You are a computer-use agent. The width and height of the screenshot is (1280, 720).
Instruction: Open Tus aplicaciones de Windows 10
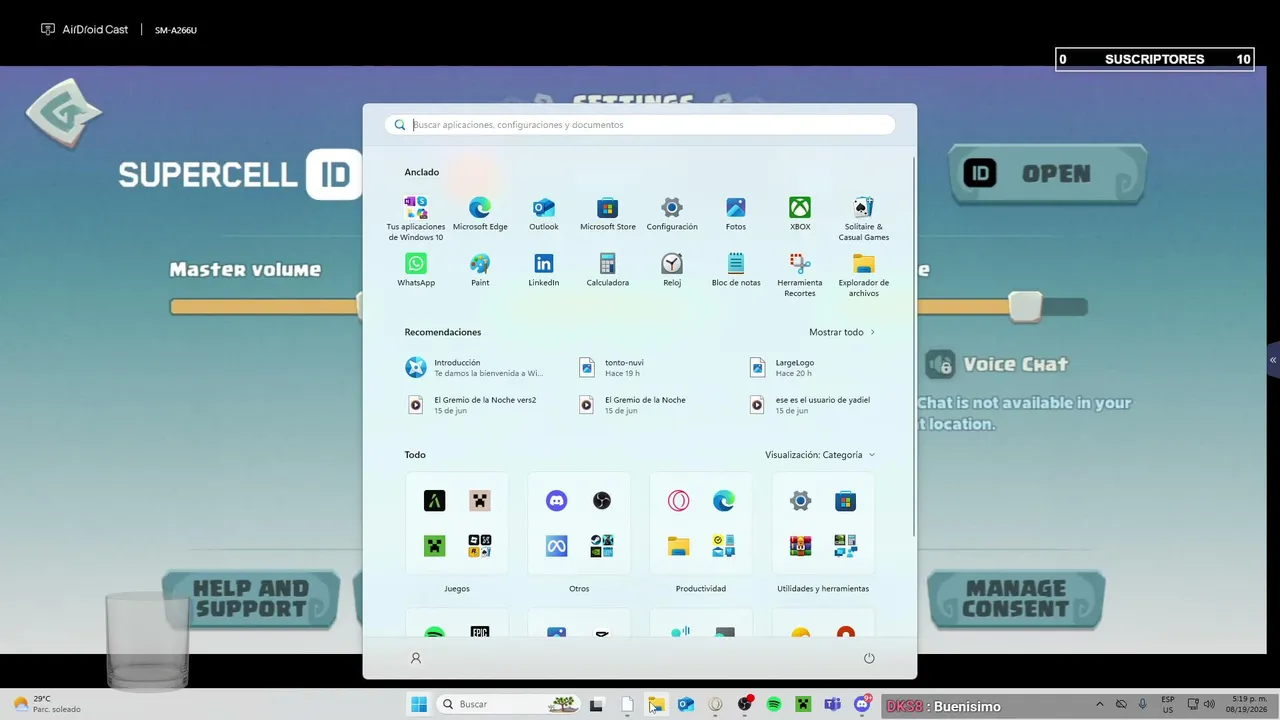(x=416, y=219)
